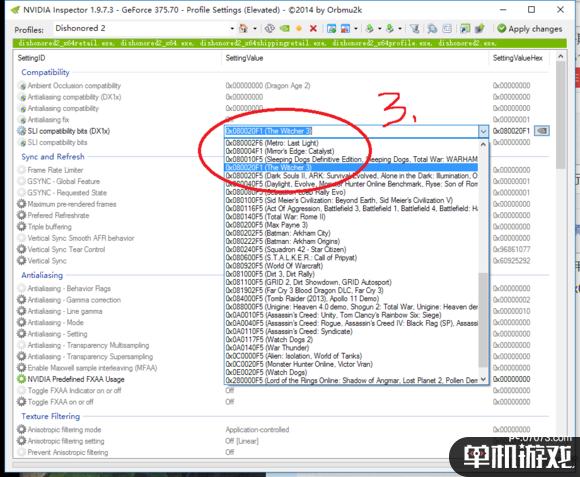The width and height of the screenshot is (580, 477).
Task: Click the green NVIDIA restore defaults icon
Action: (x=284, y=28)
